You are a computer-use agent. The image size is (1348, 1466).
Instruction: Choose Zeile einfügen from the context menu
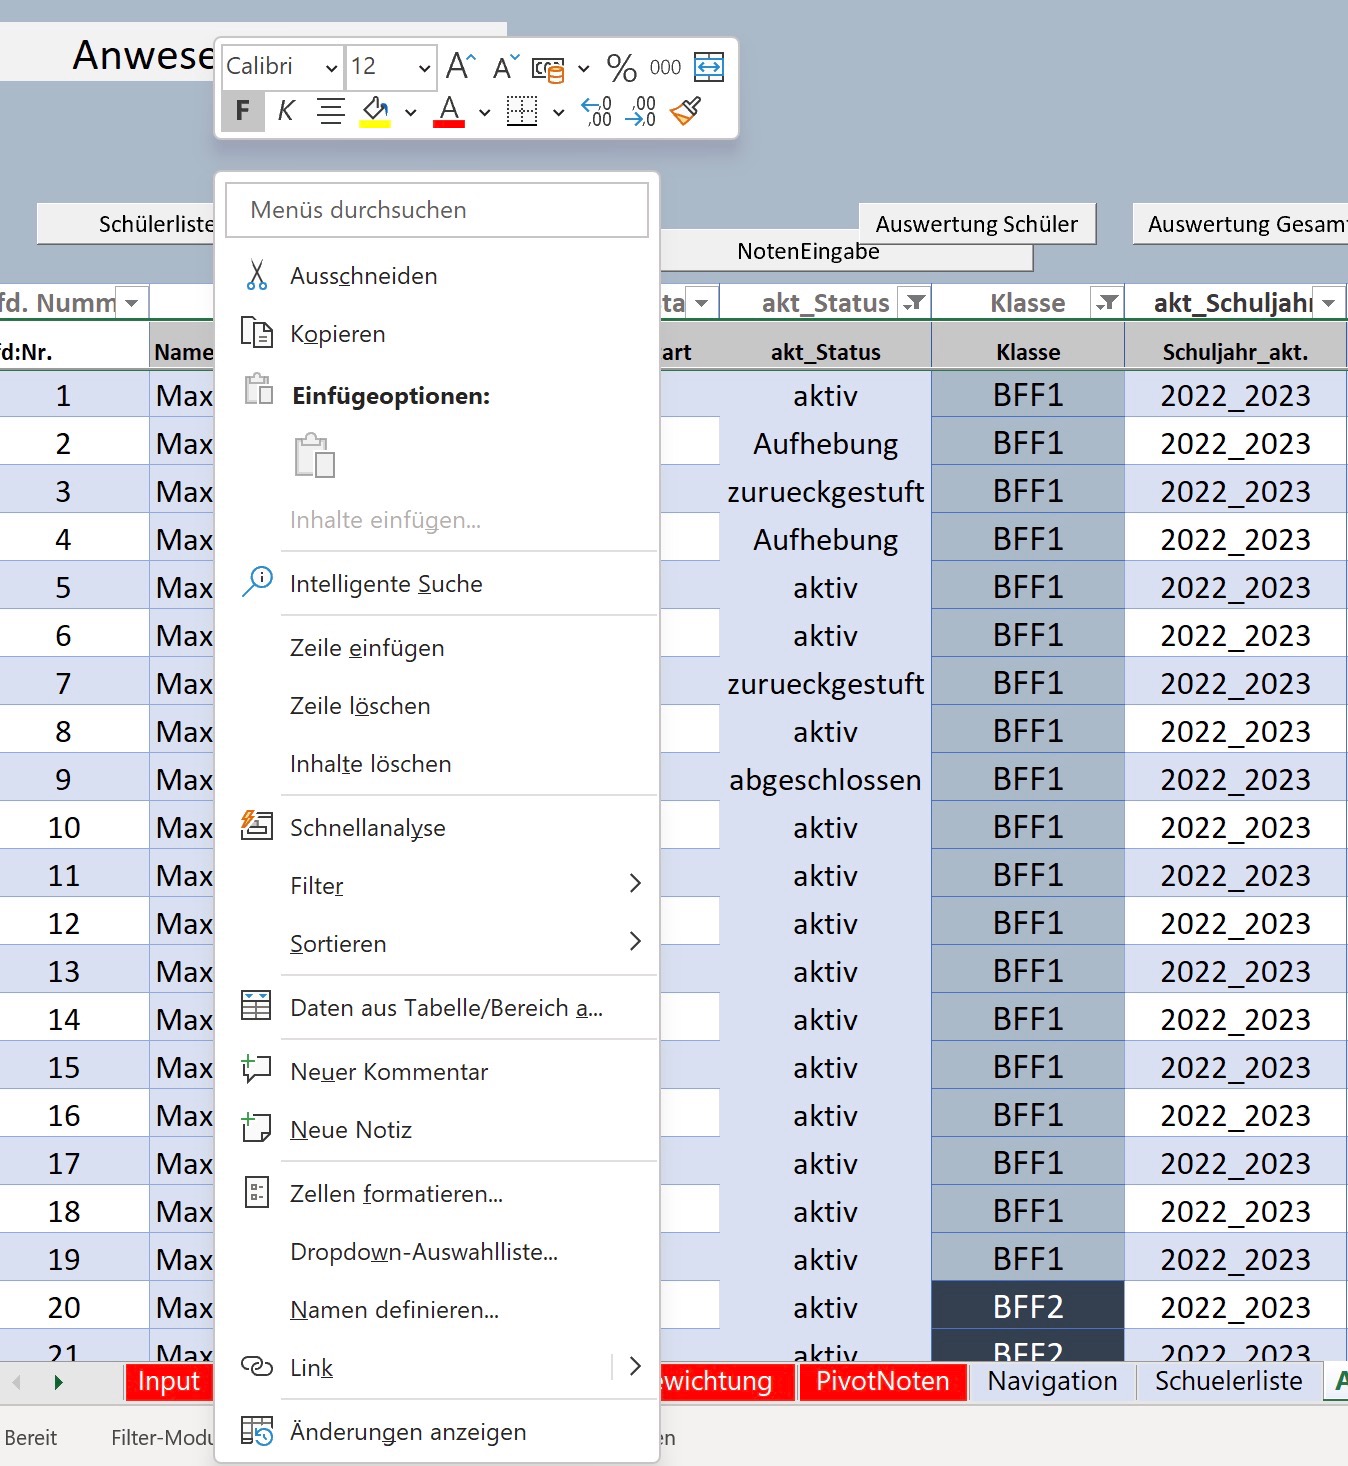tap(366, 647)
